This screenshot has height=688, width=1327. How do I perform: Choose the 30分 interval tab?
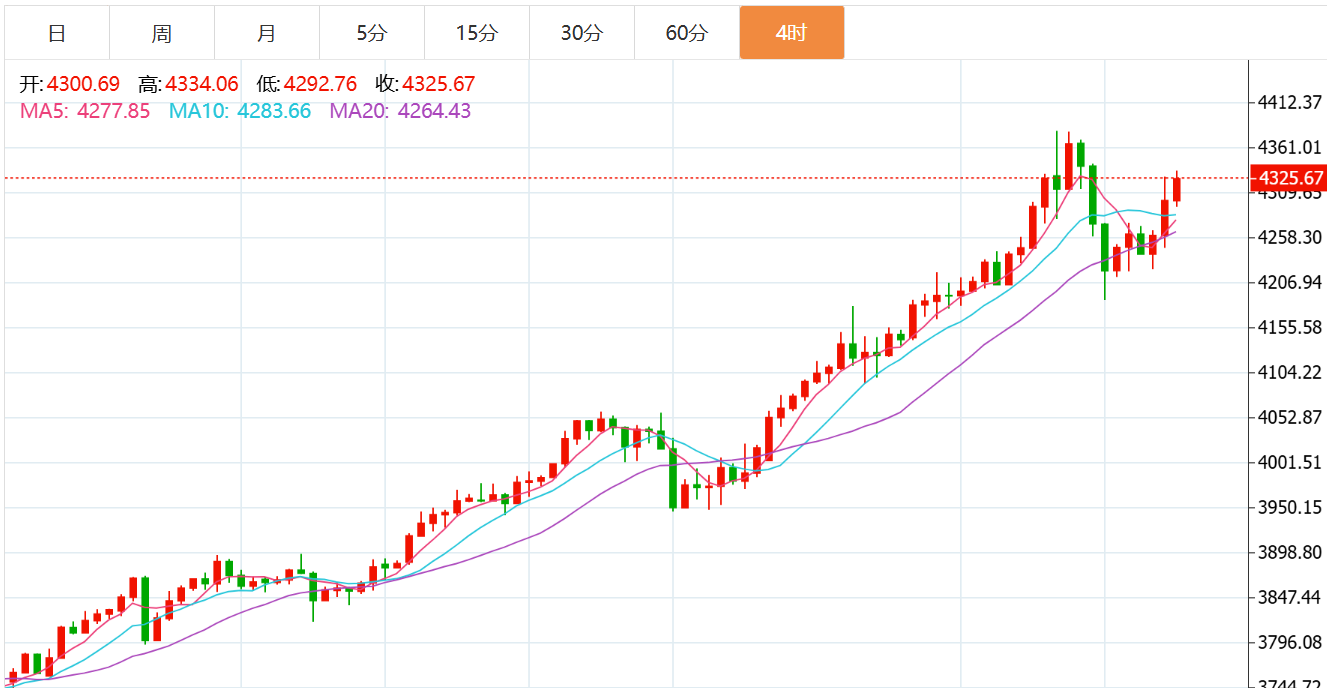click(x=582, y=33)
